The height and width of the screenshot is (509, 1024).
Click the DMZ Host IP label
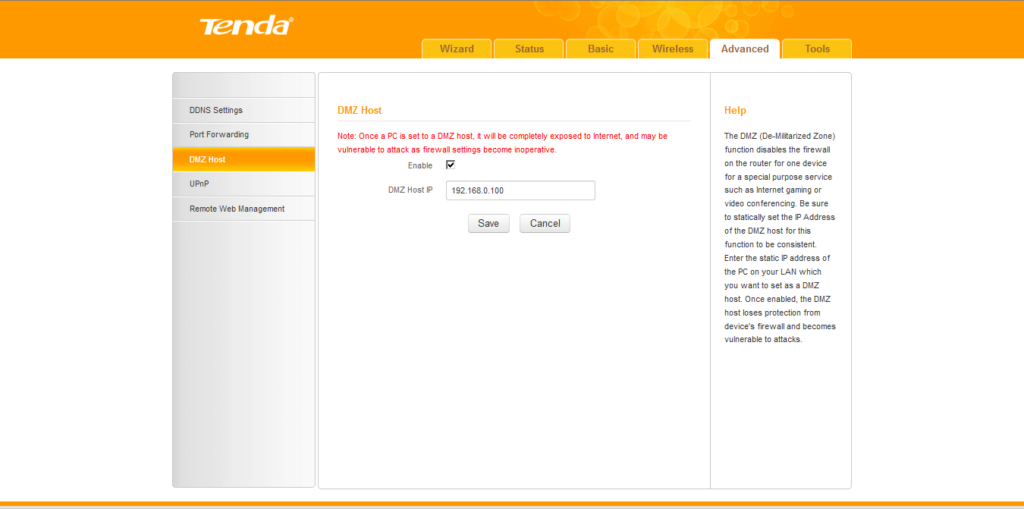(x=410, y=190)
